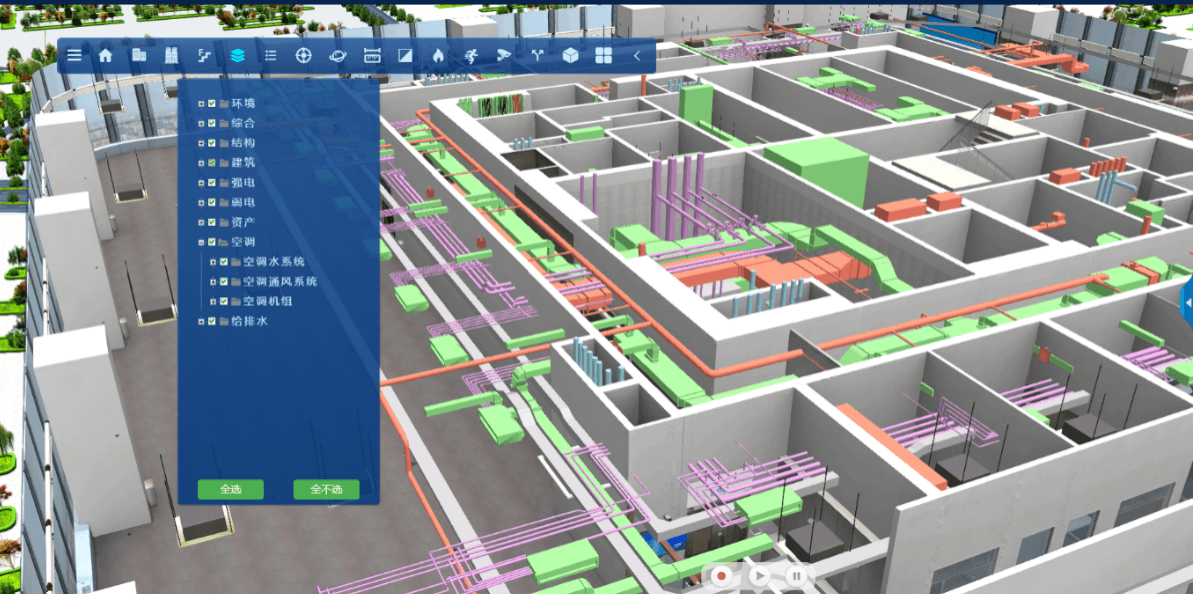Click the 结构 folder icon

click(224, 143)
